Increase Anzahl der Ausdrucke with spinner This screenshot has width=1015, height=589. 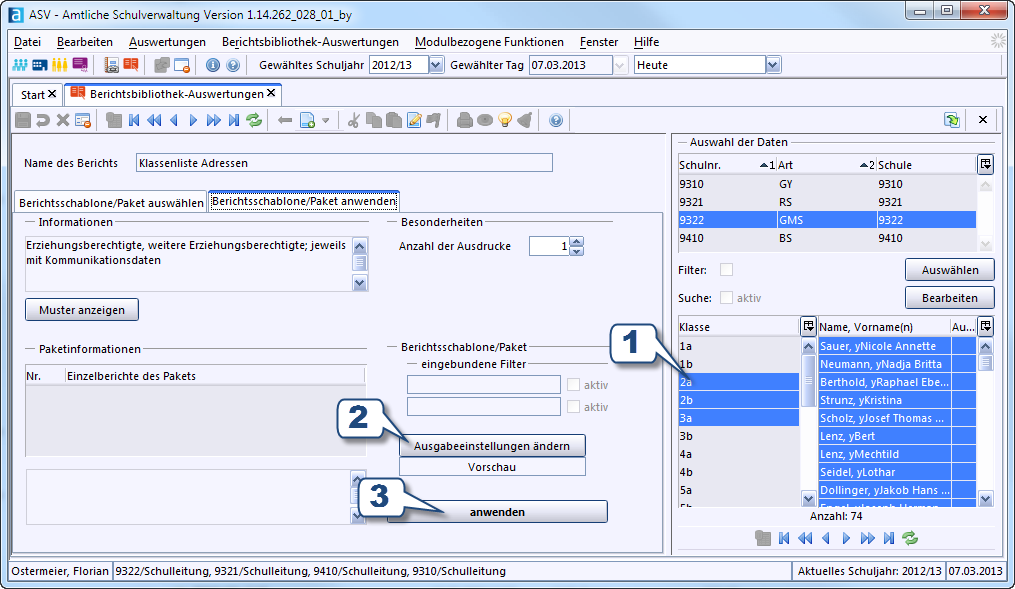(576, 241)
